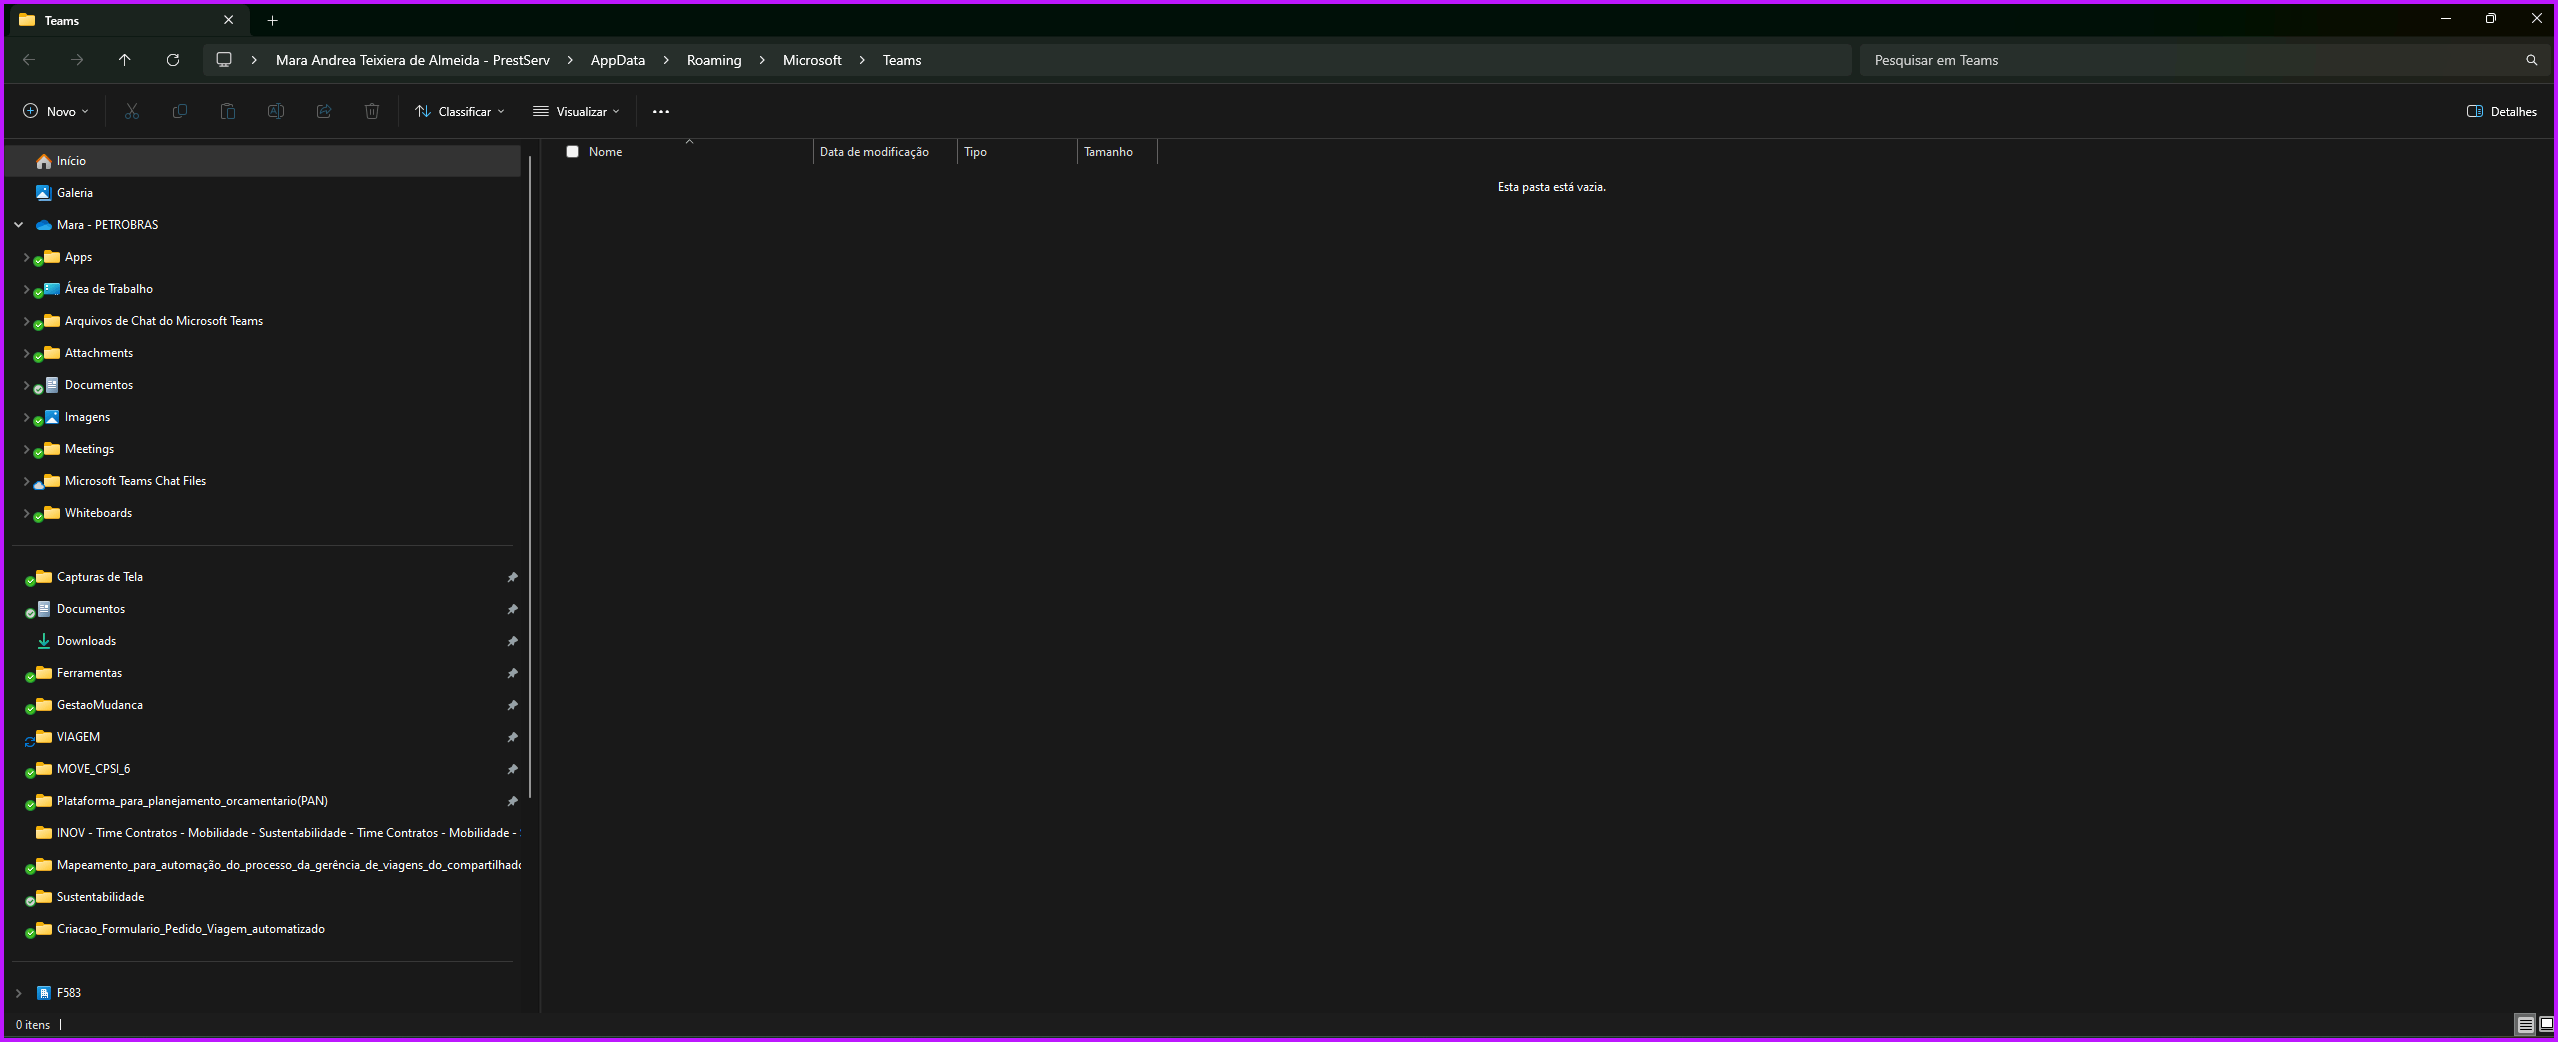Click the PC monitor icon in address bar
The width and height of the screenshot is (2558, 1042).
[224, 60]
